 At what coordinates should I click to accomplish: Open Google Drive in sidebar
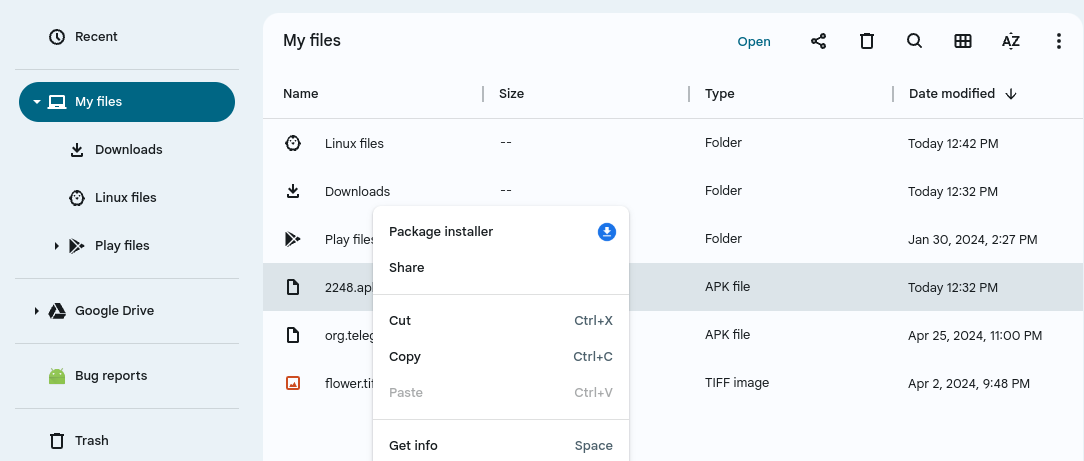115,311
